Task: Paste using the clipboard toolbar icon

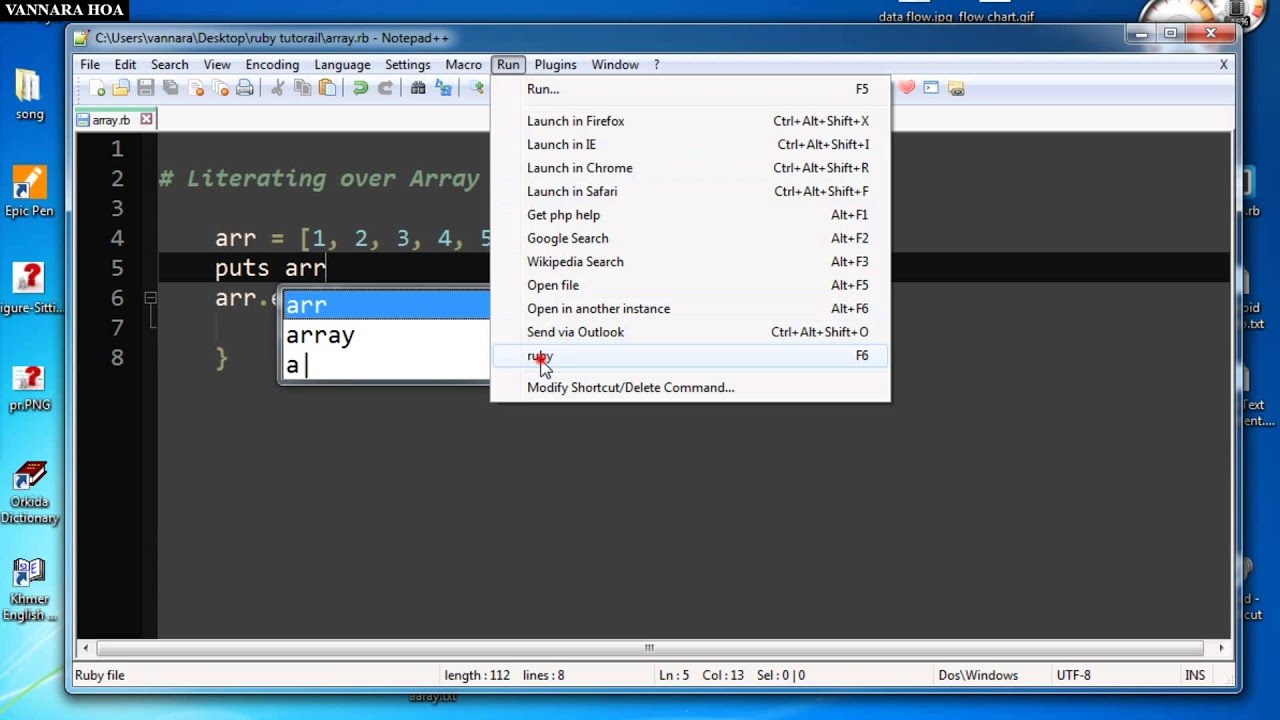Action: 327,89
